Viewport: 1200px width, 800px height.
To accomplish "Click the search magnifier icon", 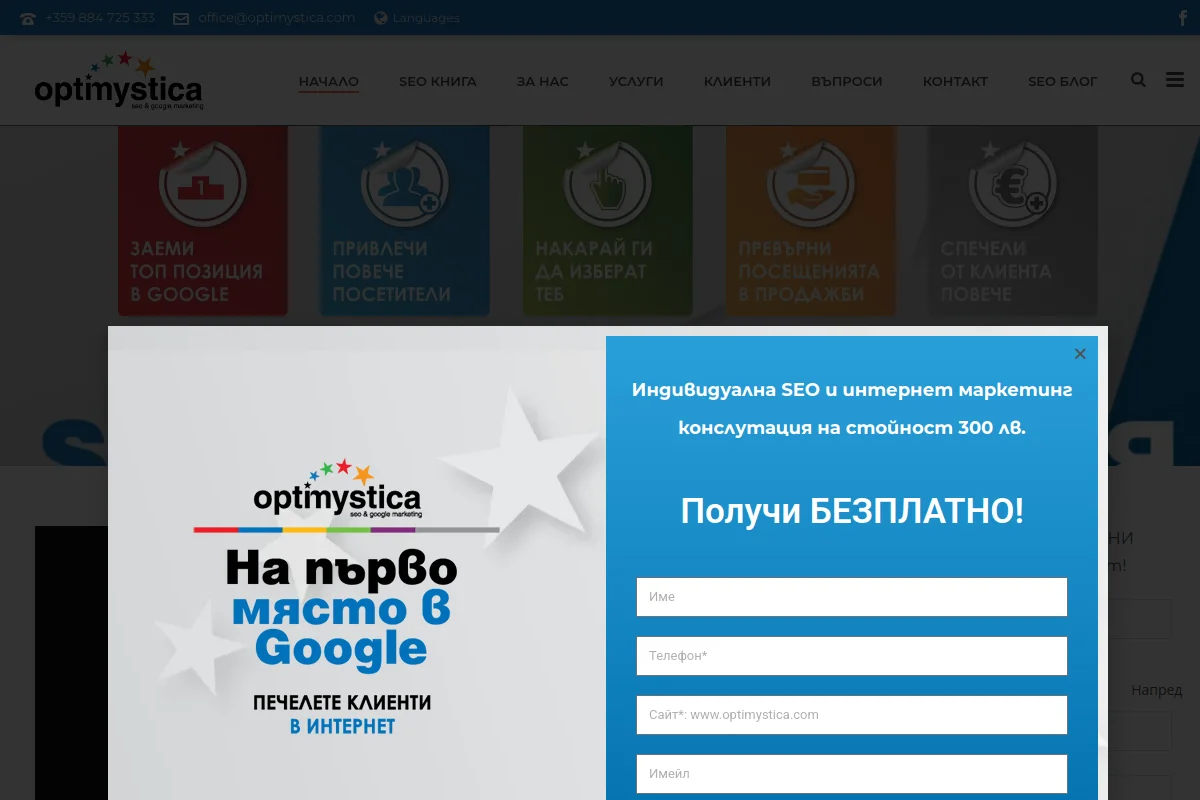I will coord(1138,80).
